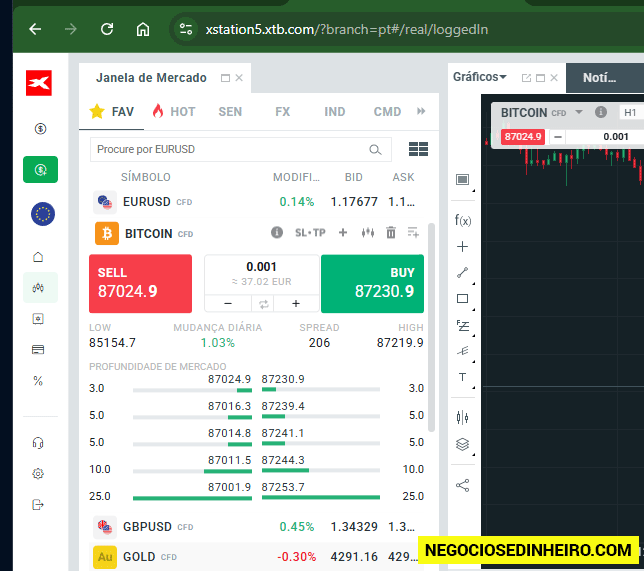The image size is (644, 571).
Task: Add BITCOIN to list via list-plus icon
Action: pos(413,233)
